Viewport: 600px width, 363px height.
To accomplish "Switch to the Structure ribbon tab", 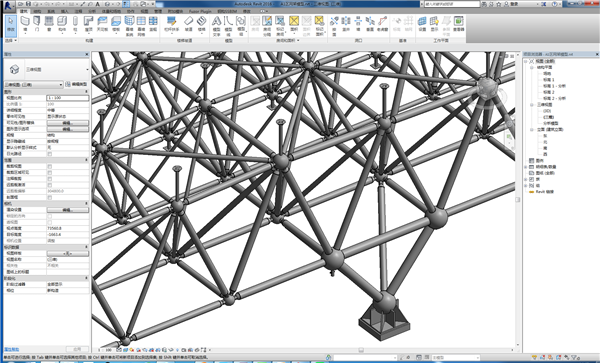I will 37,11.
